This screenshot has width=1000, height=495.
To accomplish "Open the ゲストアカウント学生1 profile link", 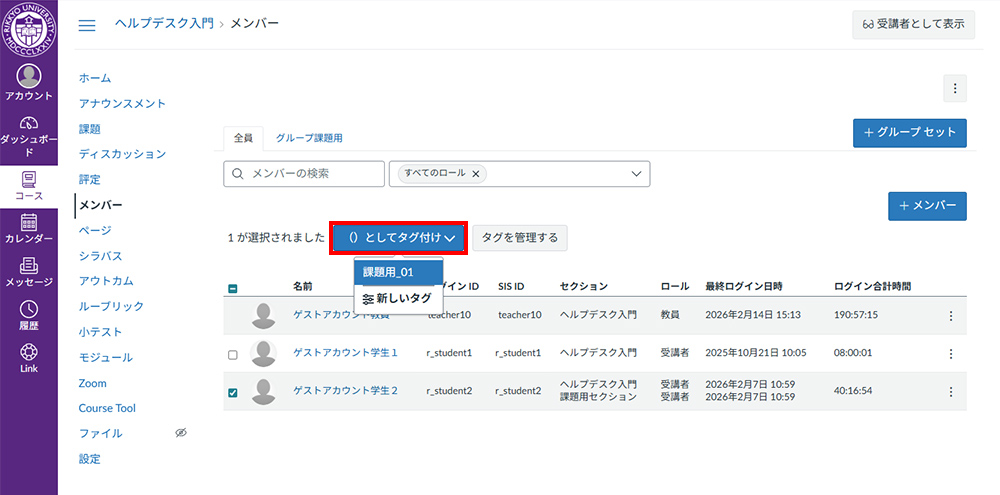I will point(345,353).
